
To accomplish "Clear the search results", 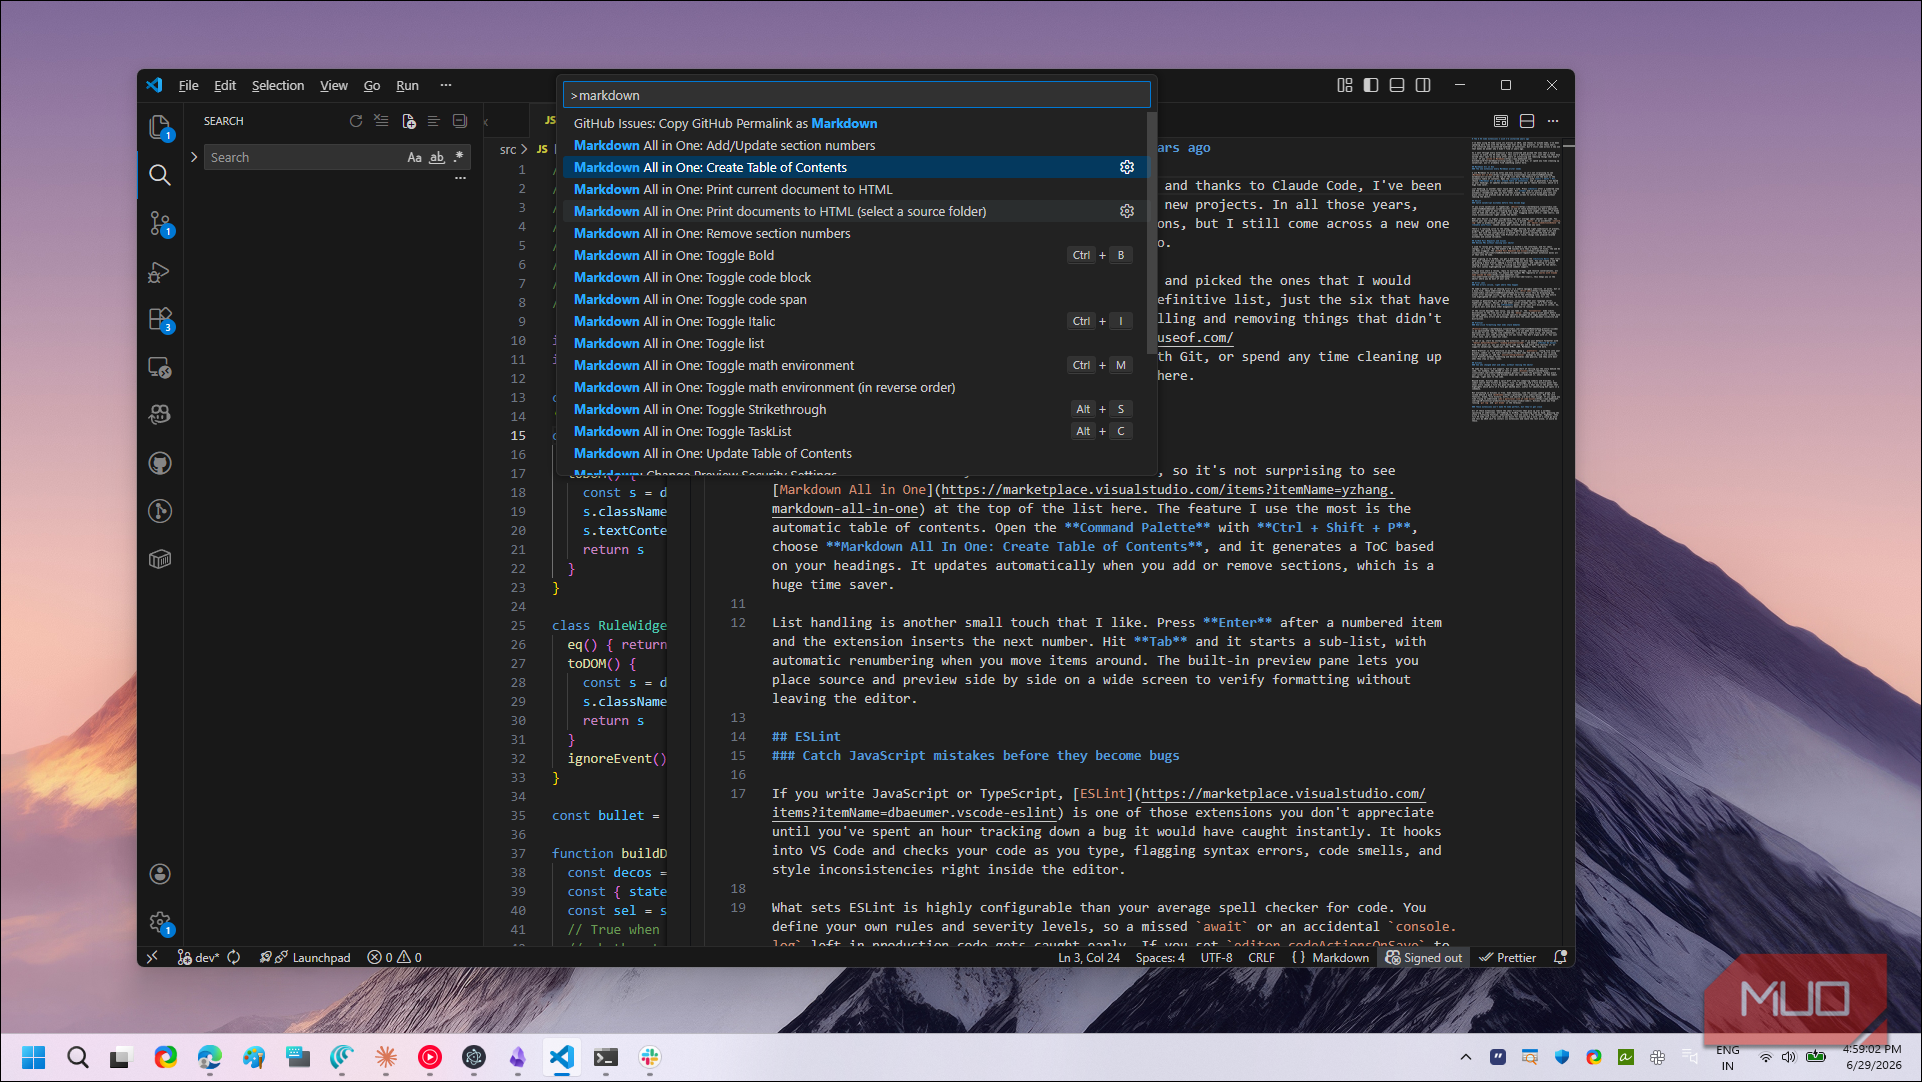I will coord(382,121).
